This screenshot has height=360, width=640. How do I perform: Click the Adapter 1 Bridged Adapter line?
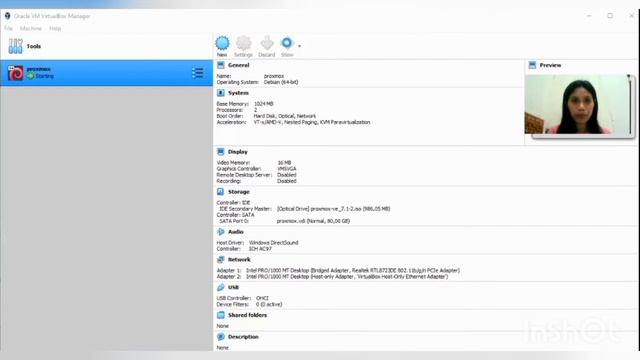pos(338,270)
